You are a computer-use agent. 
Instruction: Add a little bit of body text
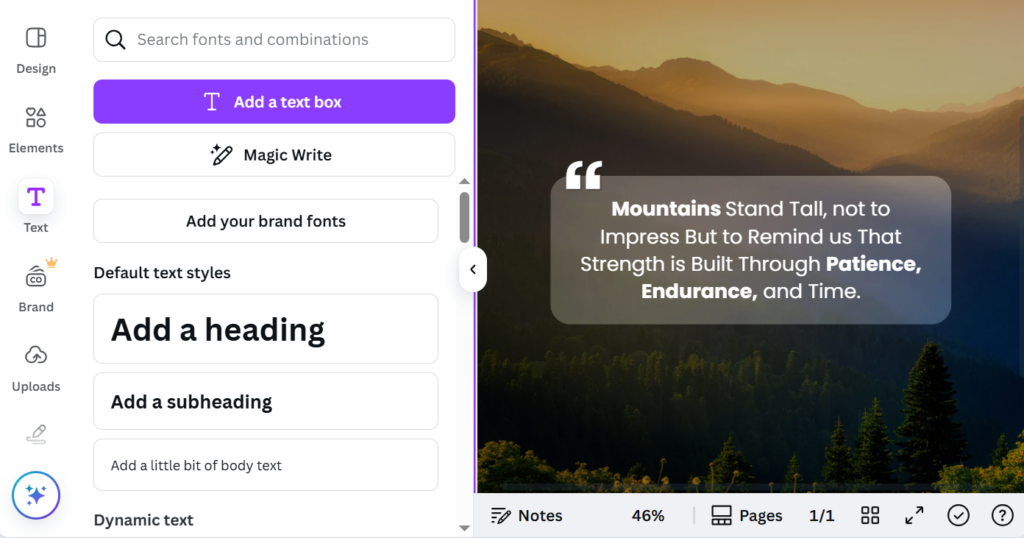(x=266, y=465)
